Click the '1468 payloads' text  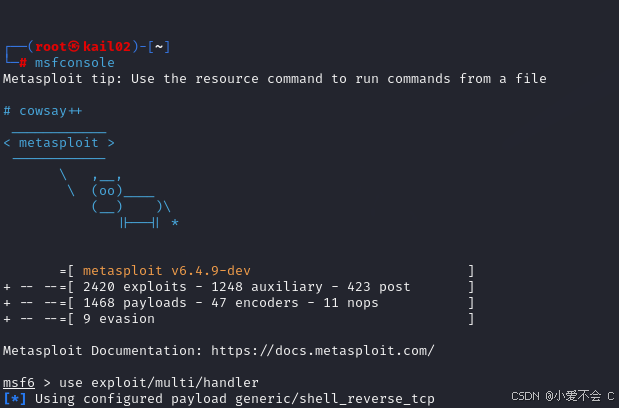coord(135,303)
